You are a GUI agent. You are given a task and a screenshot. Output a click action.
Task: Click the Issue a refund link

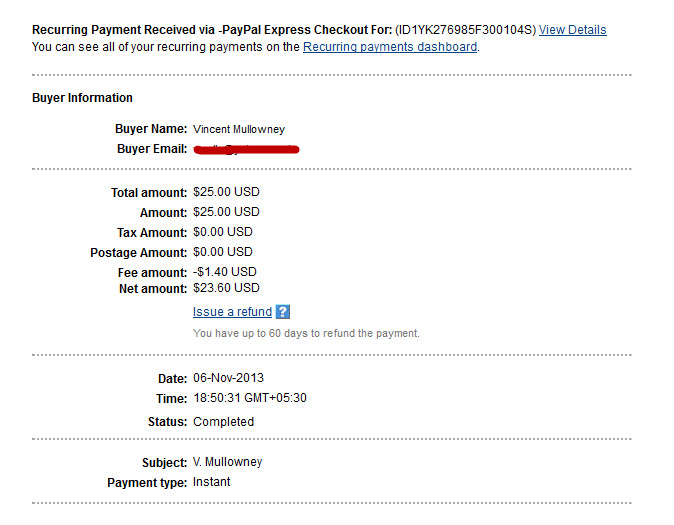pyautogui.click(x=232, y=312)
